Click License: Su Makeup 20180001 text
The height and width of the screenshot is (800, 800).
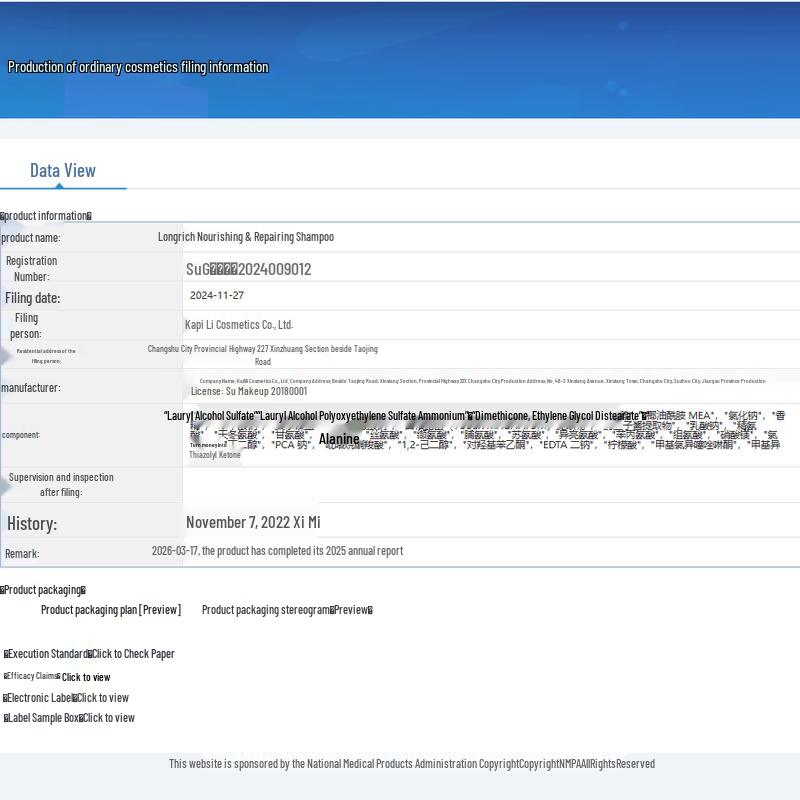(x=249, y=391)
